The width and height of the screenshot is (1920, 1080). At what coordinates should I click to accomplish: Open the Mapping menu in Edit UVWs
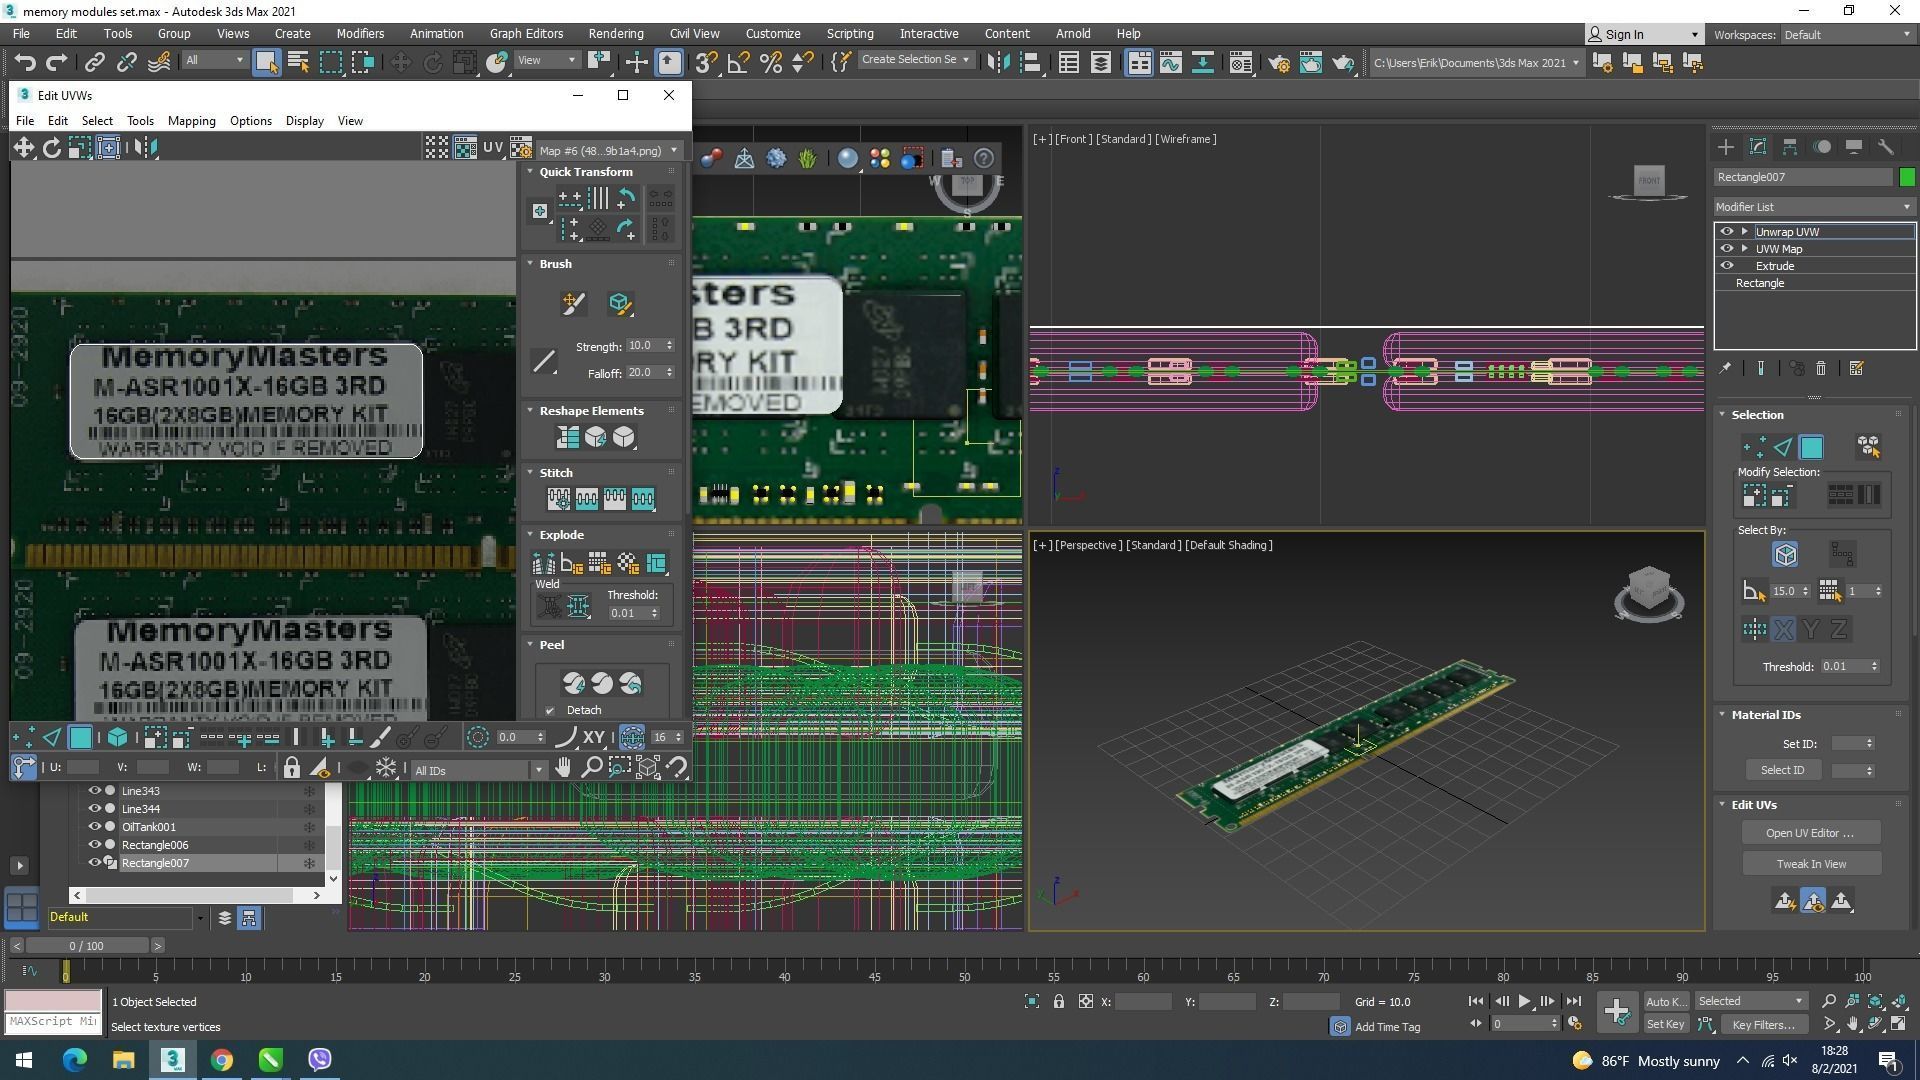tap(191, 121)
